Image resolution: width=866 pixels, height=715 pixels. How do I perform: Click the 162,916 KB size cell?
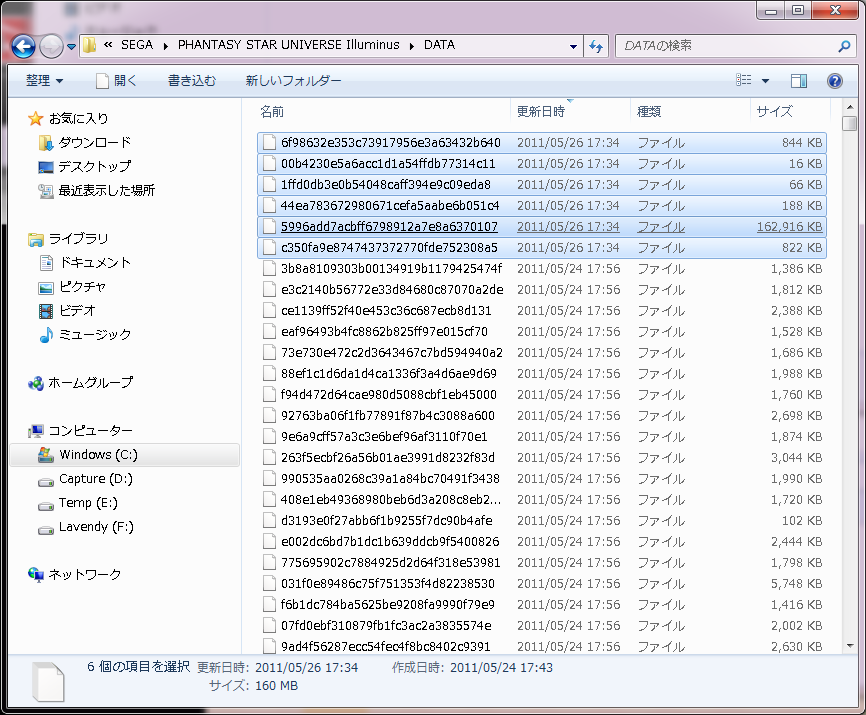point(789,227)
